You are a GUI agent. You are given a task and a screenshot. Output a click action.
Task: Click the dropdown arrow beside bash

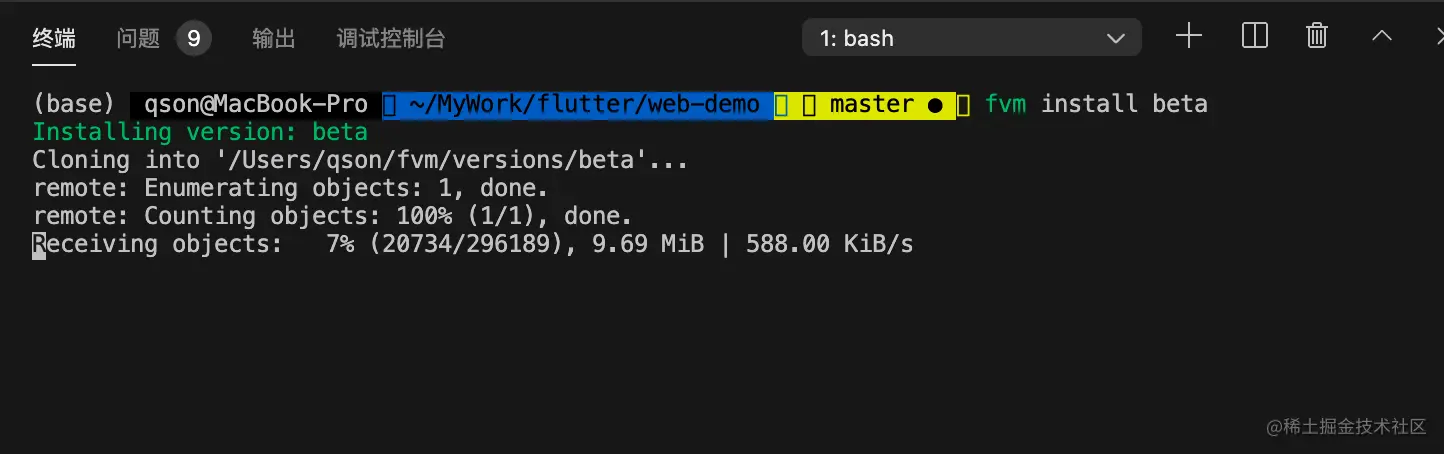click(x=1116, y=39)
